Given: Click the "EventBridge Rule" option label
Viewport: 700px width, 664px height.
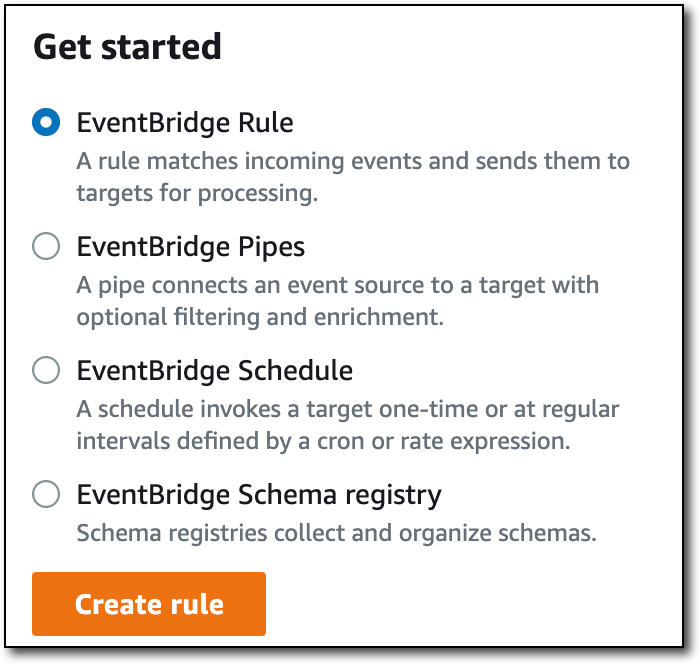Looking at the screenshot, I should point(185,123).
